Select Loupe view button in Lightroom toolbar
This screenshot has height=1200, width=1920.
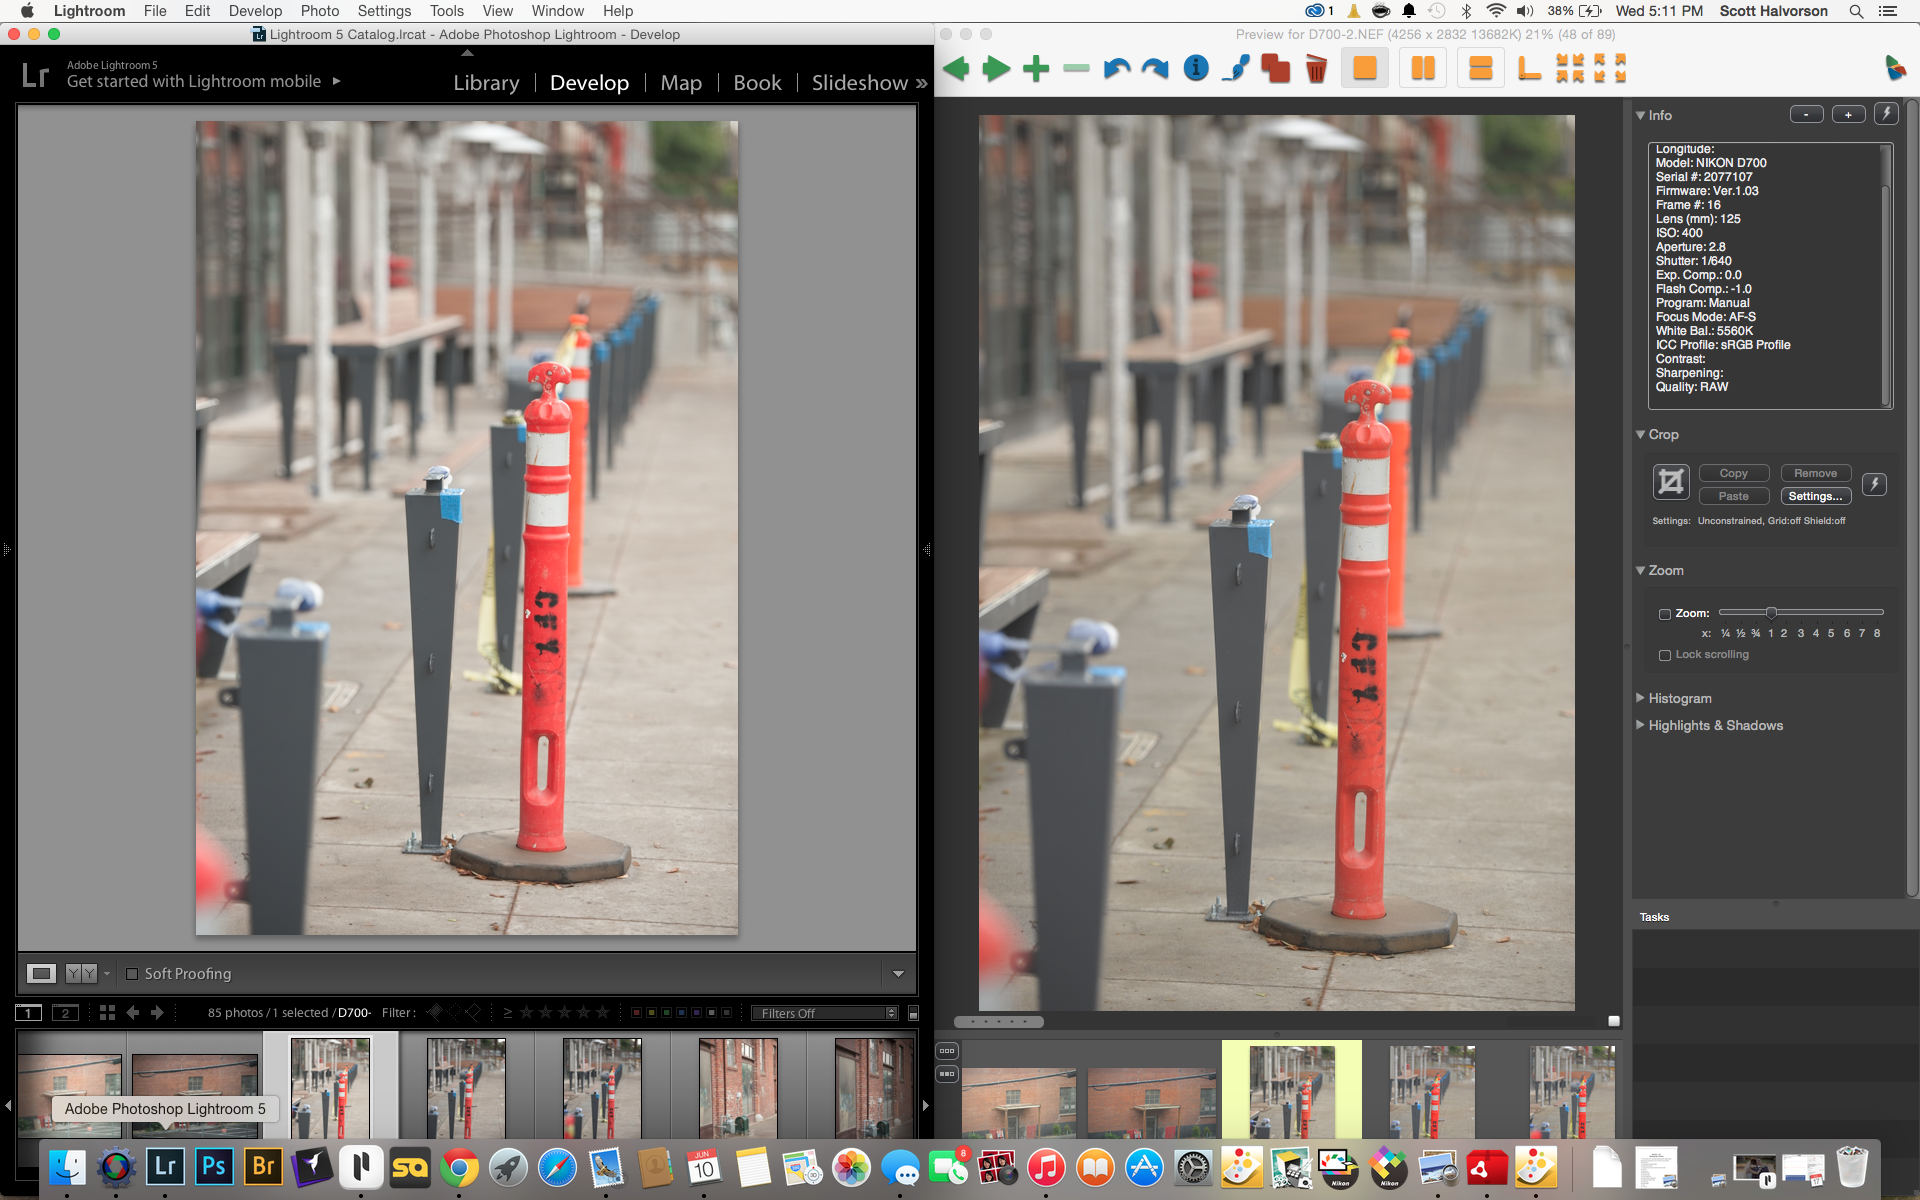(x=41, y=973)
